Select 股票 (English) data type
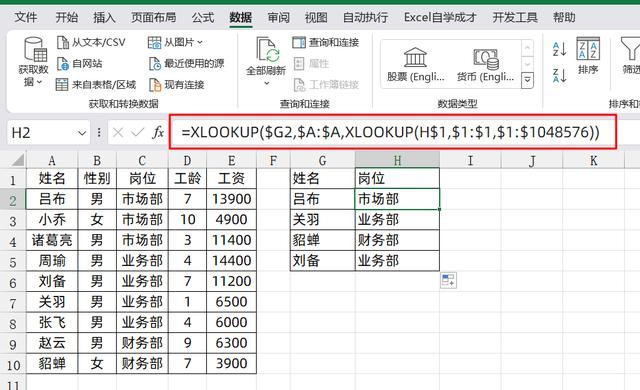The height and width of the screenshot is (390, 640). click(x=416, y=64)
